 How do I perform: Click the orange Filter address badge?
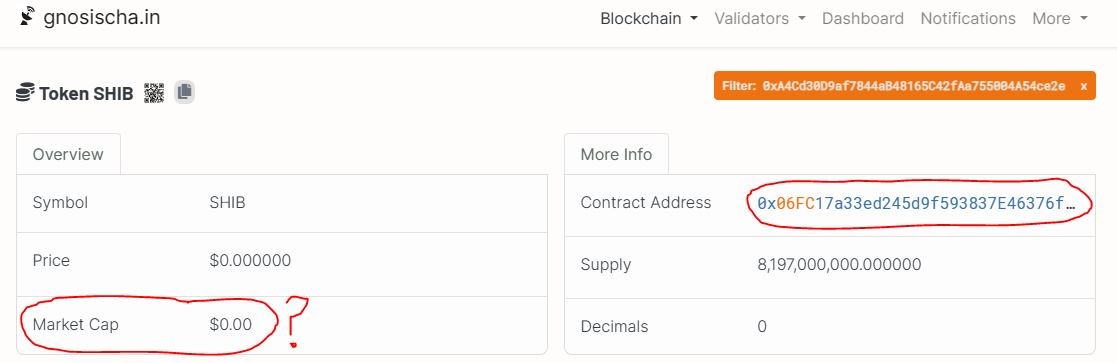click(x=905, y=86)
